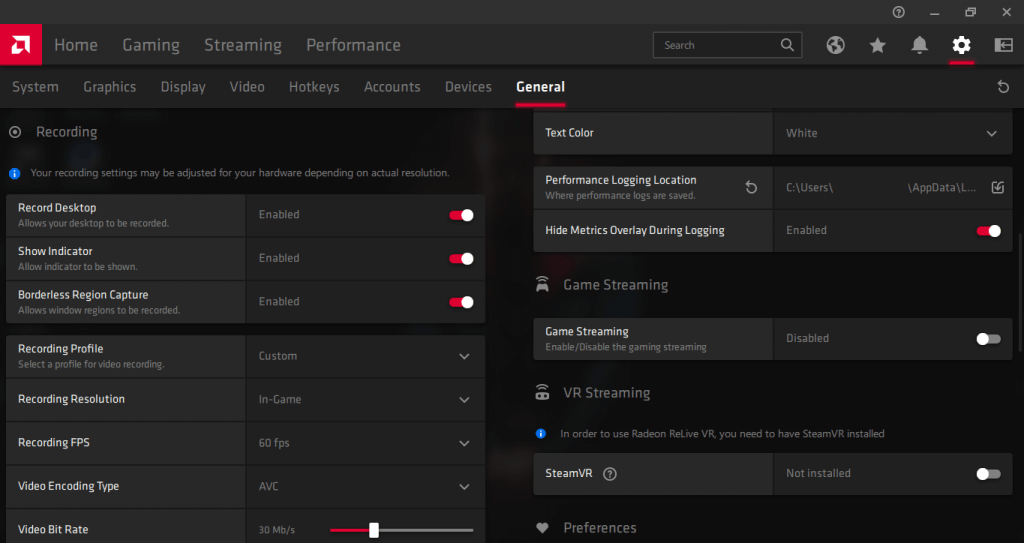1024x543 pixels.
Task: Open the Streaming tab
Action: 243,45
